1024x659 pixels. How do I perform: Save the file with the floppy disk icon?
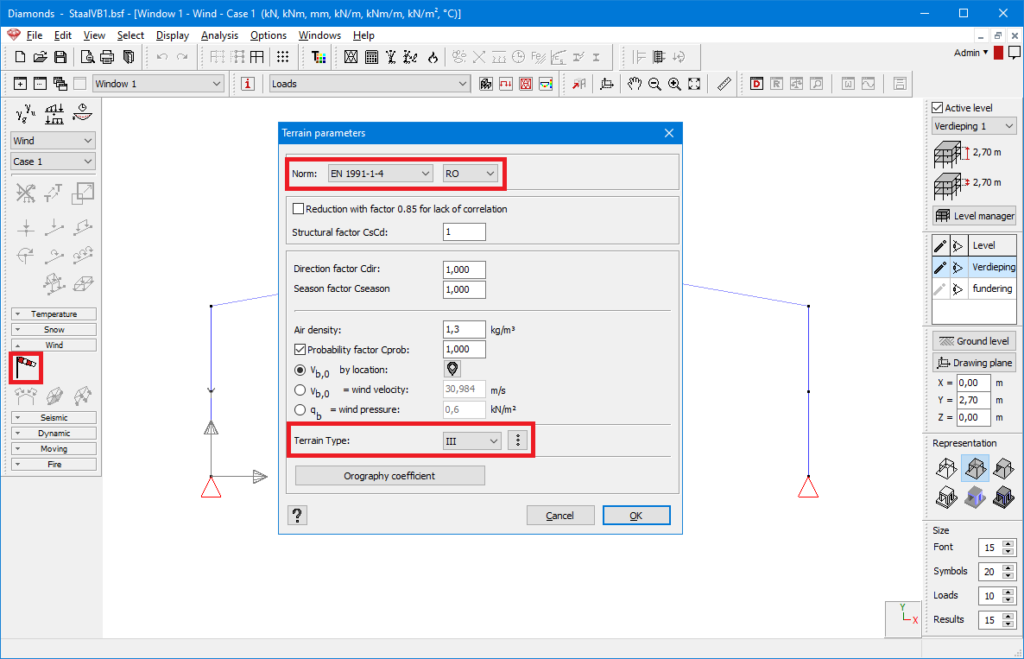(60, 57)
